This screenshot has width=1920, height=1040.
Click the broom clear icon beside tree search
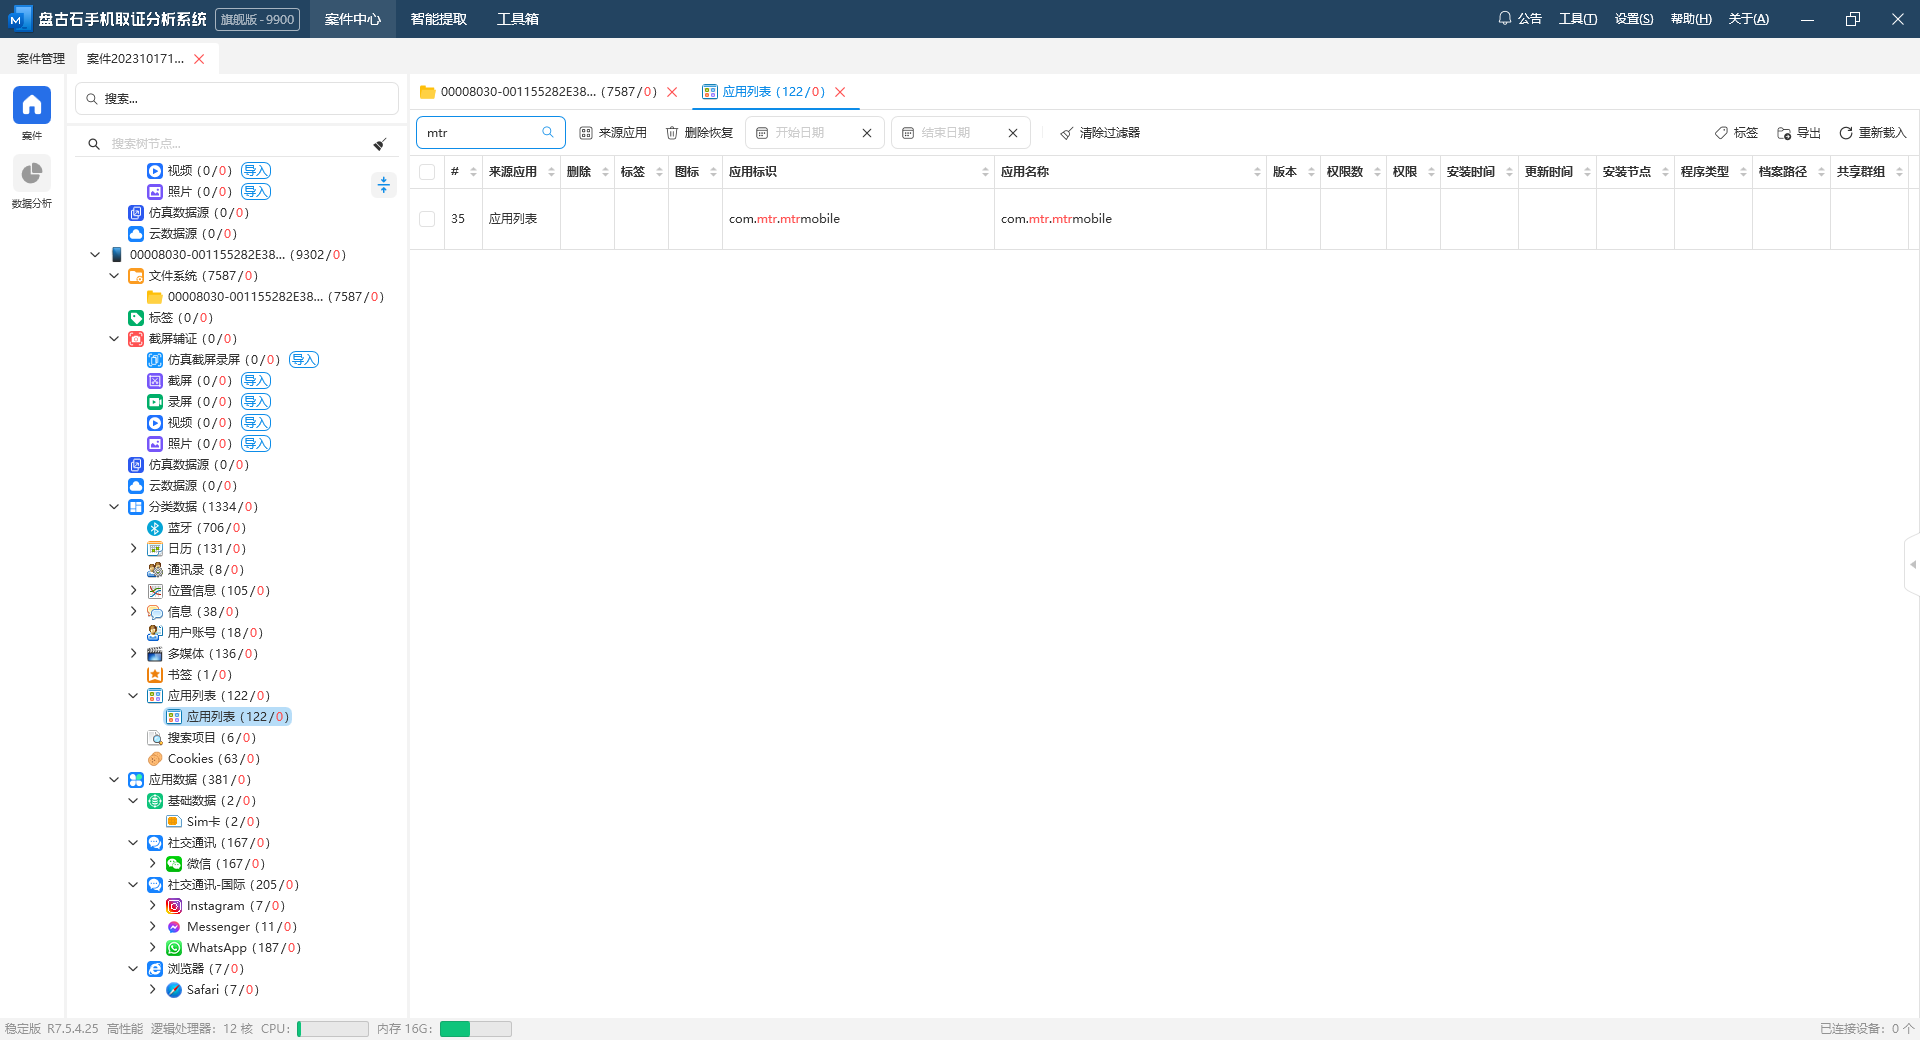(x=380, y=144)
